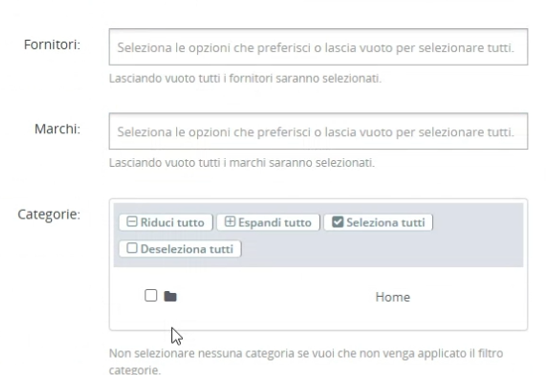Screen dimensions: 560x375
Task: Open the Marchi selection field
Action: 318,131
